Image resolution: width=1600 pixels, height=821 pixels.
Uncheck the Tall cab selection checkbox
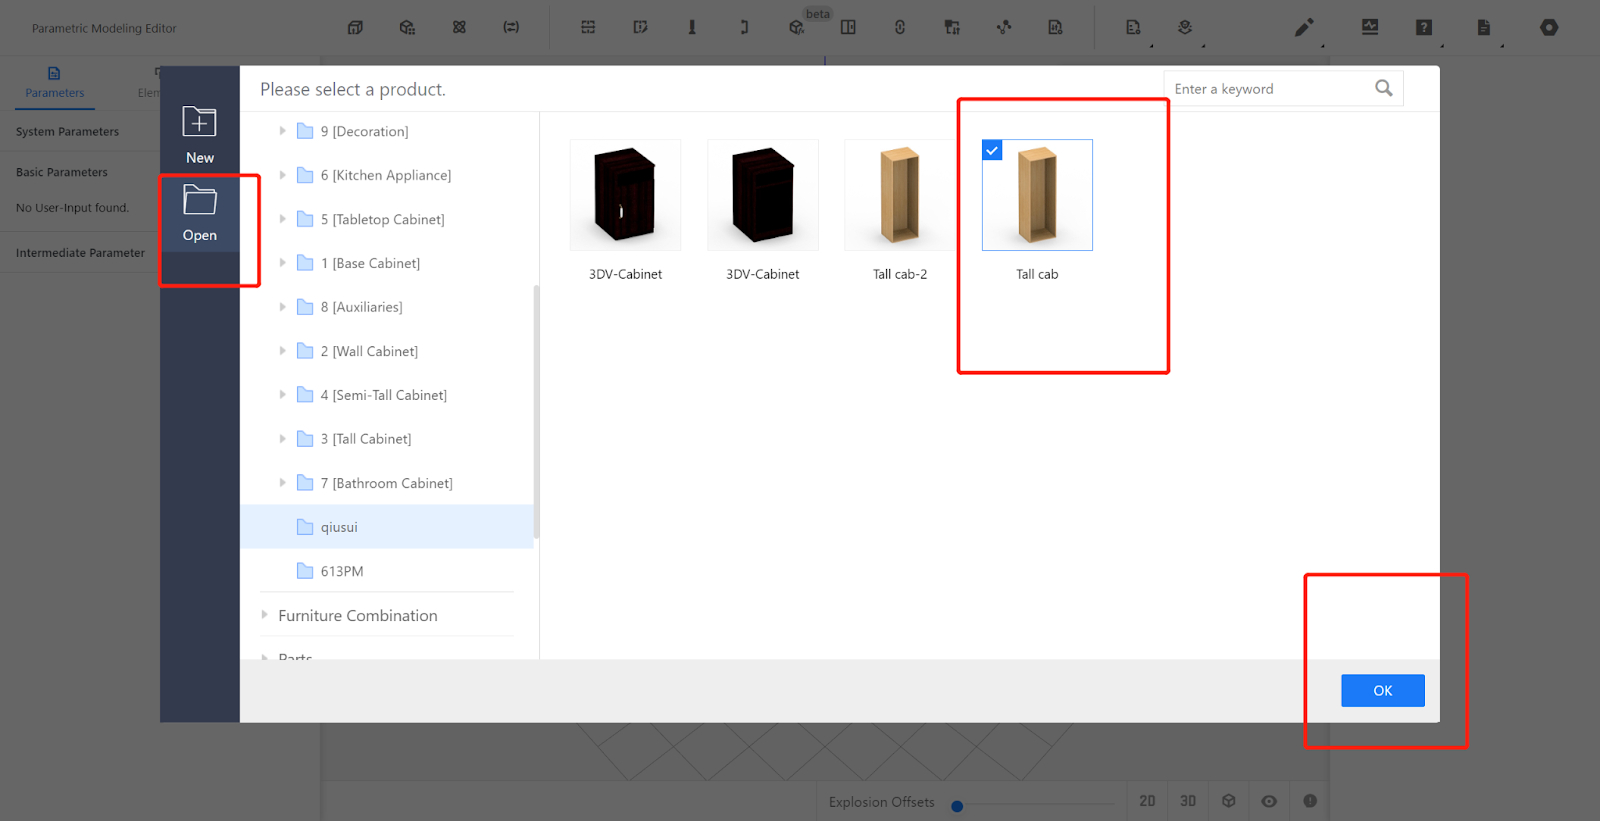click(992, 150)
